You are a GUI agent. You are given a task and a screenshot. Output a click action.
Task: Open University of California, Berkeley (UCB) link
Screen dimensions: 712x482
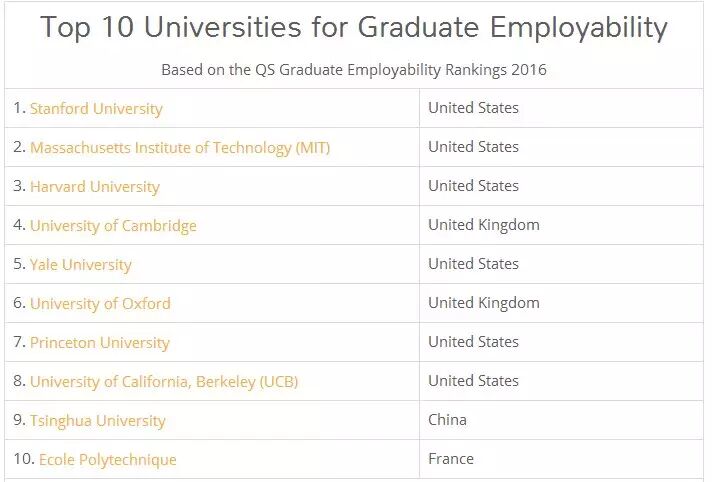[x=164, y=381]
